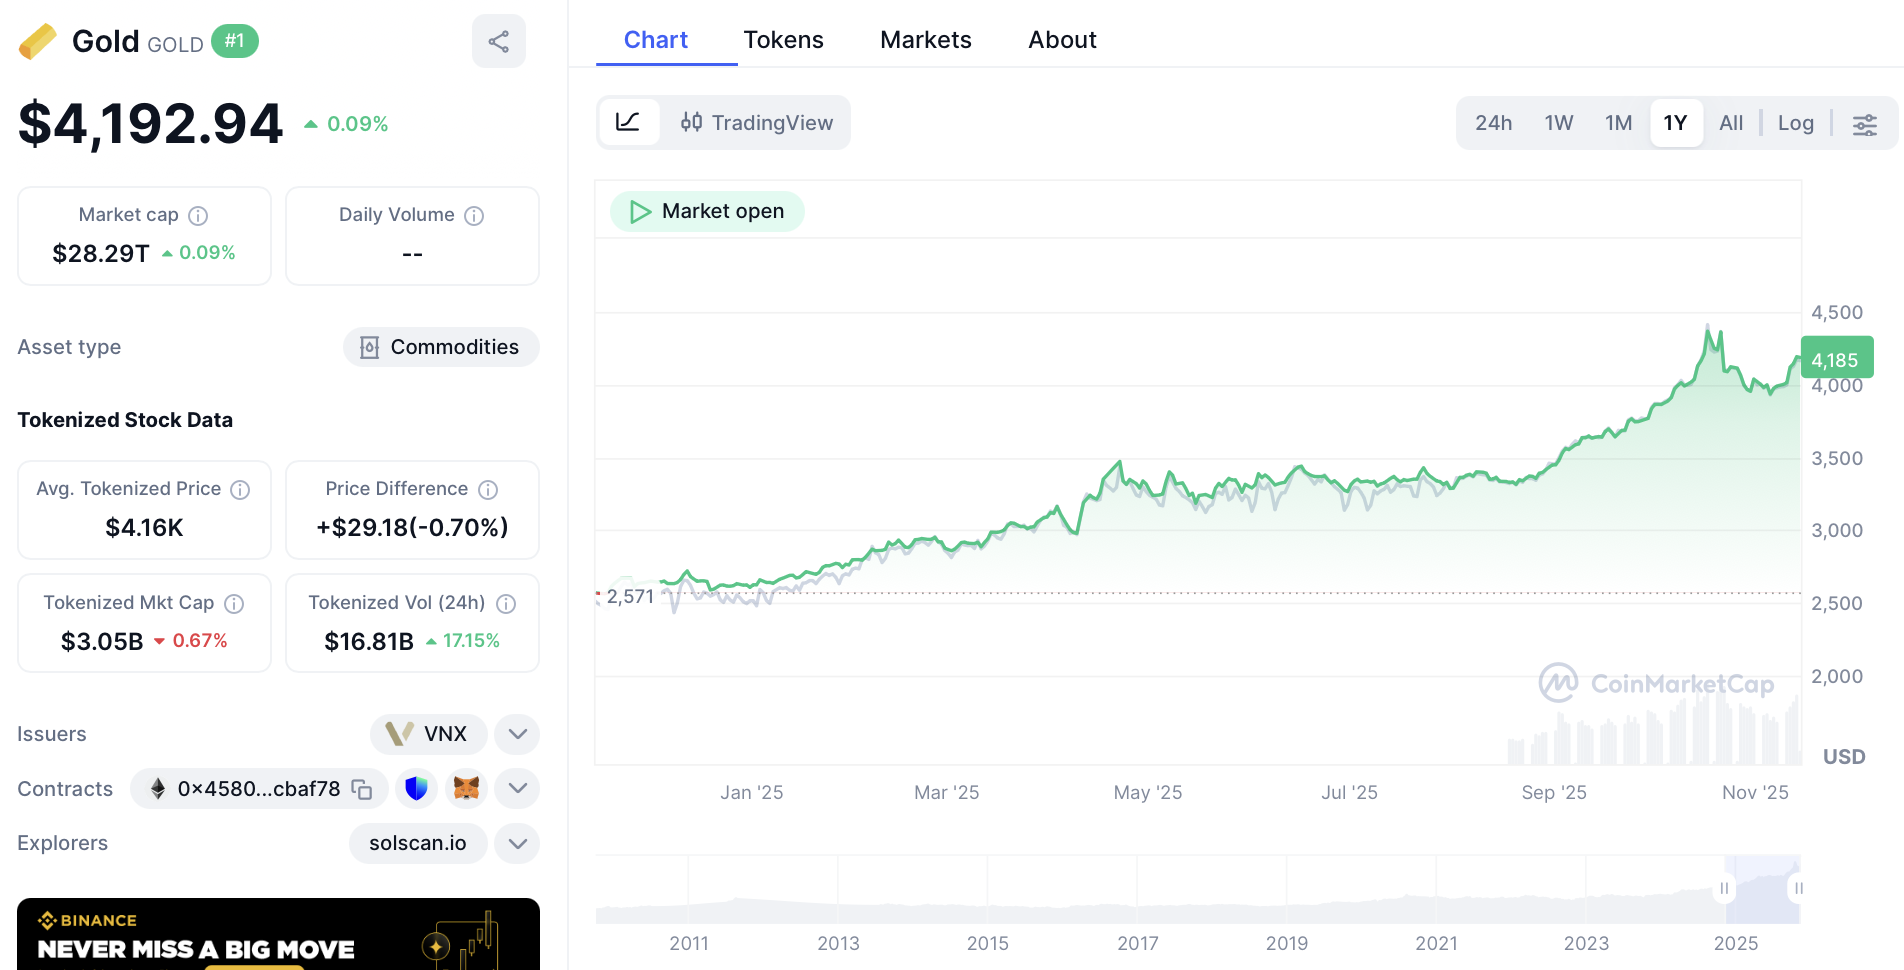Toggle the Log scale option

click(1795, 123)
